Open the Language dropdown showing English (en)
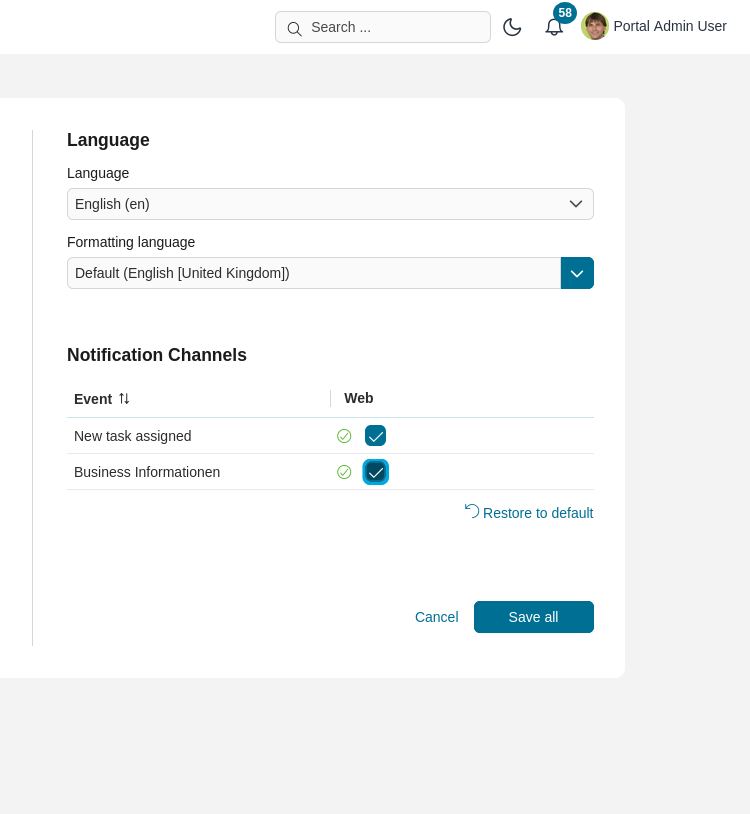This screenshot has width=750, height=814. point(330,204)
